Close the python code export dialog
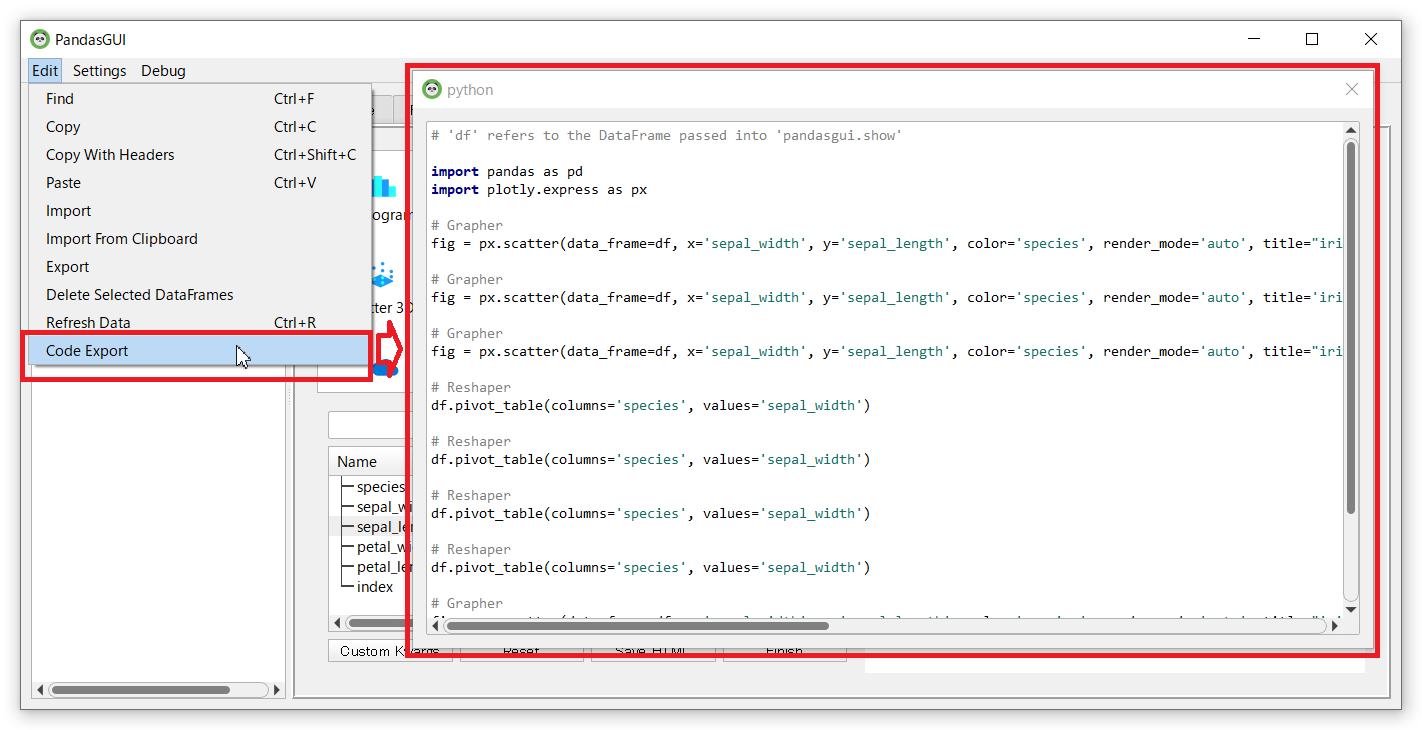1422x730 pixels. pyautogui.click(x=1352, y=90)
